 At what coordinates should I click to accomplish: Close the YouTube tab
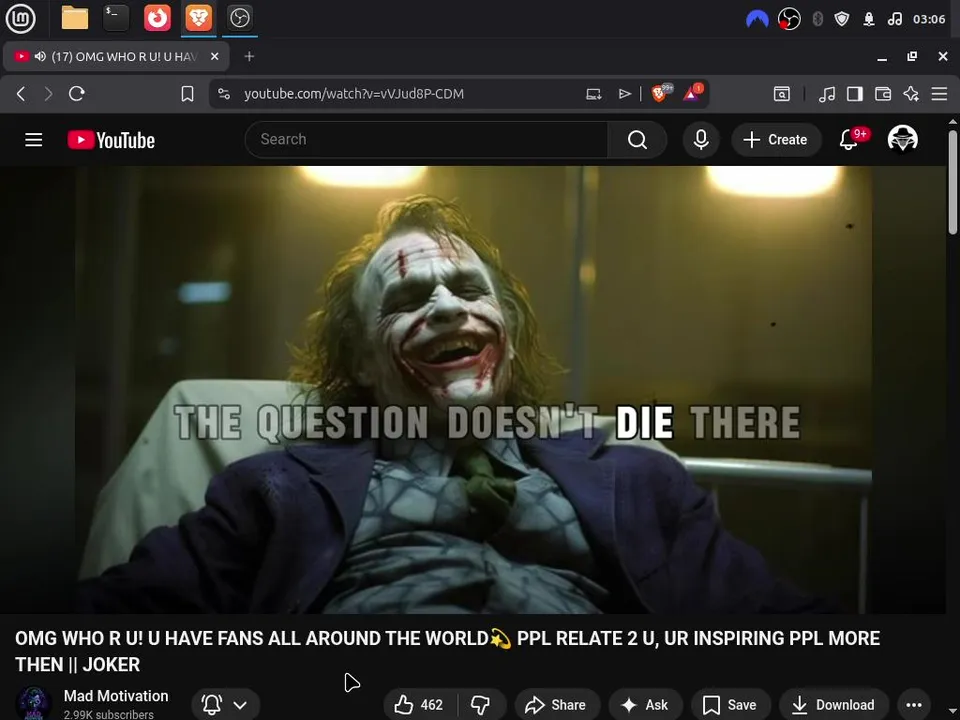pyautogui.click(x=214, y=56)
